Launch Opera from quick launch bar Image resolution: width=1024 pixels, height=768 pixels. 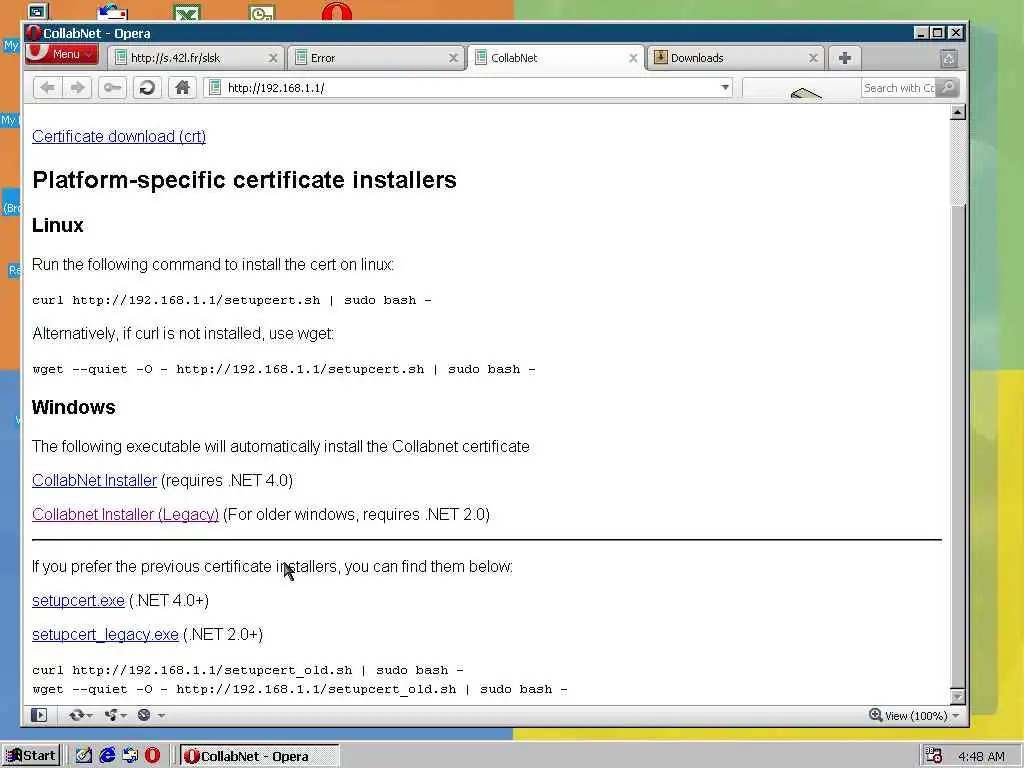(x=152, y=756)
